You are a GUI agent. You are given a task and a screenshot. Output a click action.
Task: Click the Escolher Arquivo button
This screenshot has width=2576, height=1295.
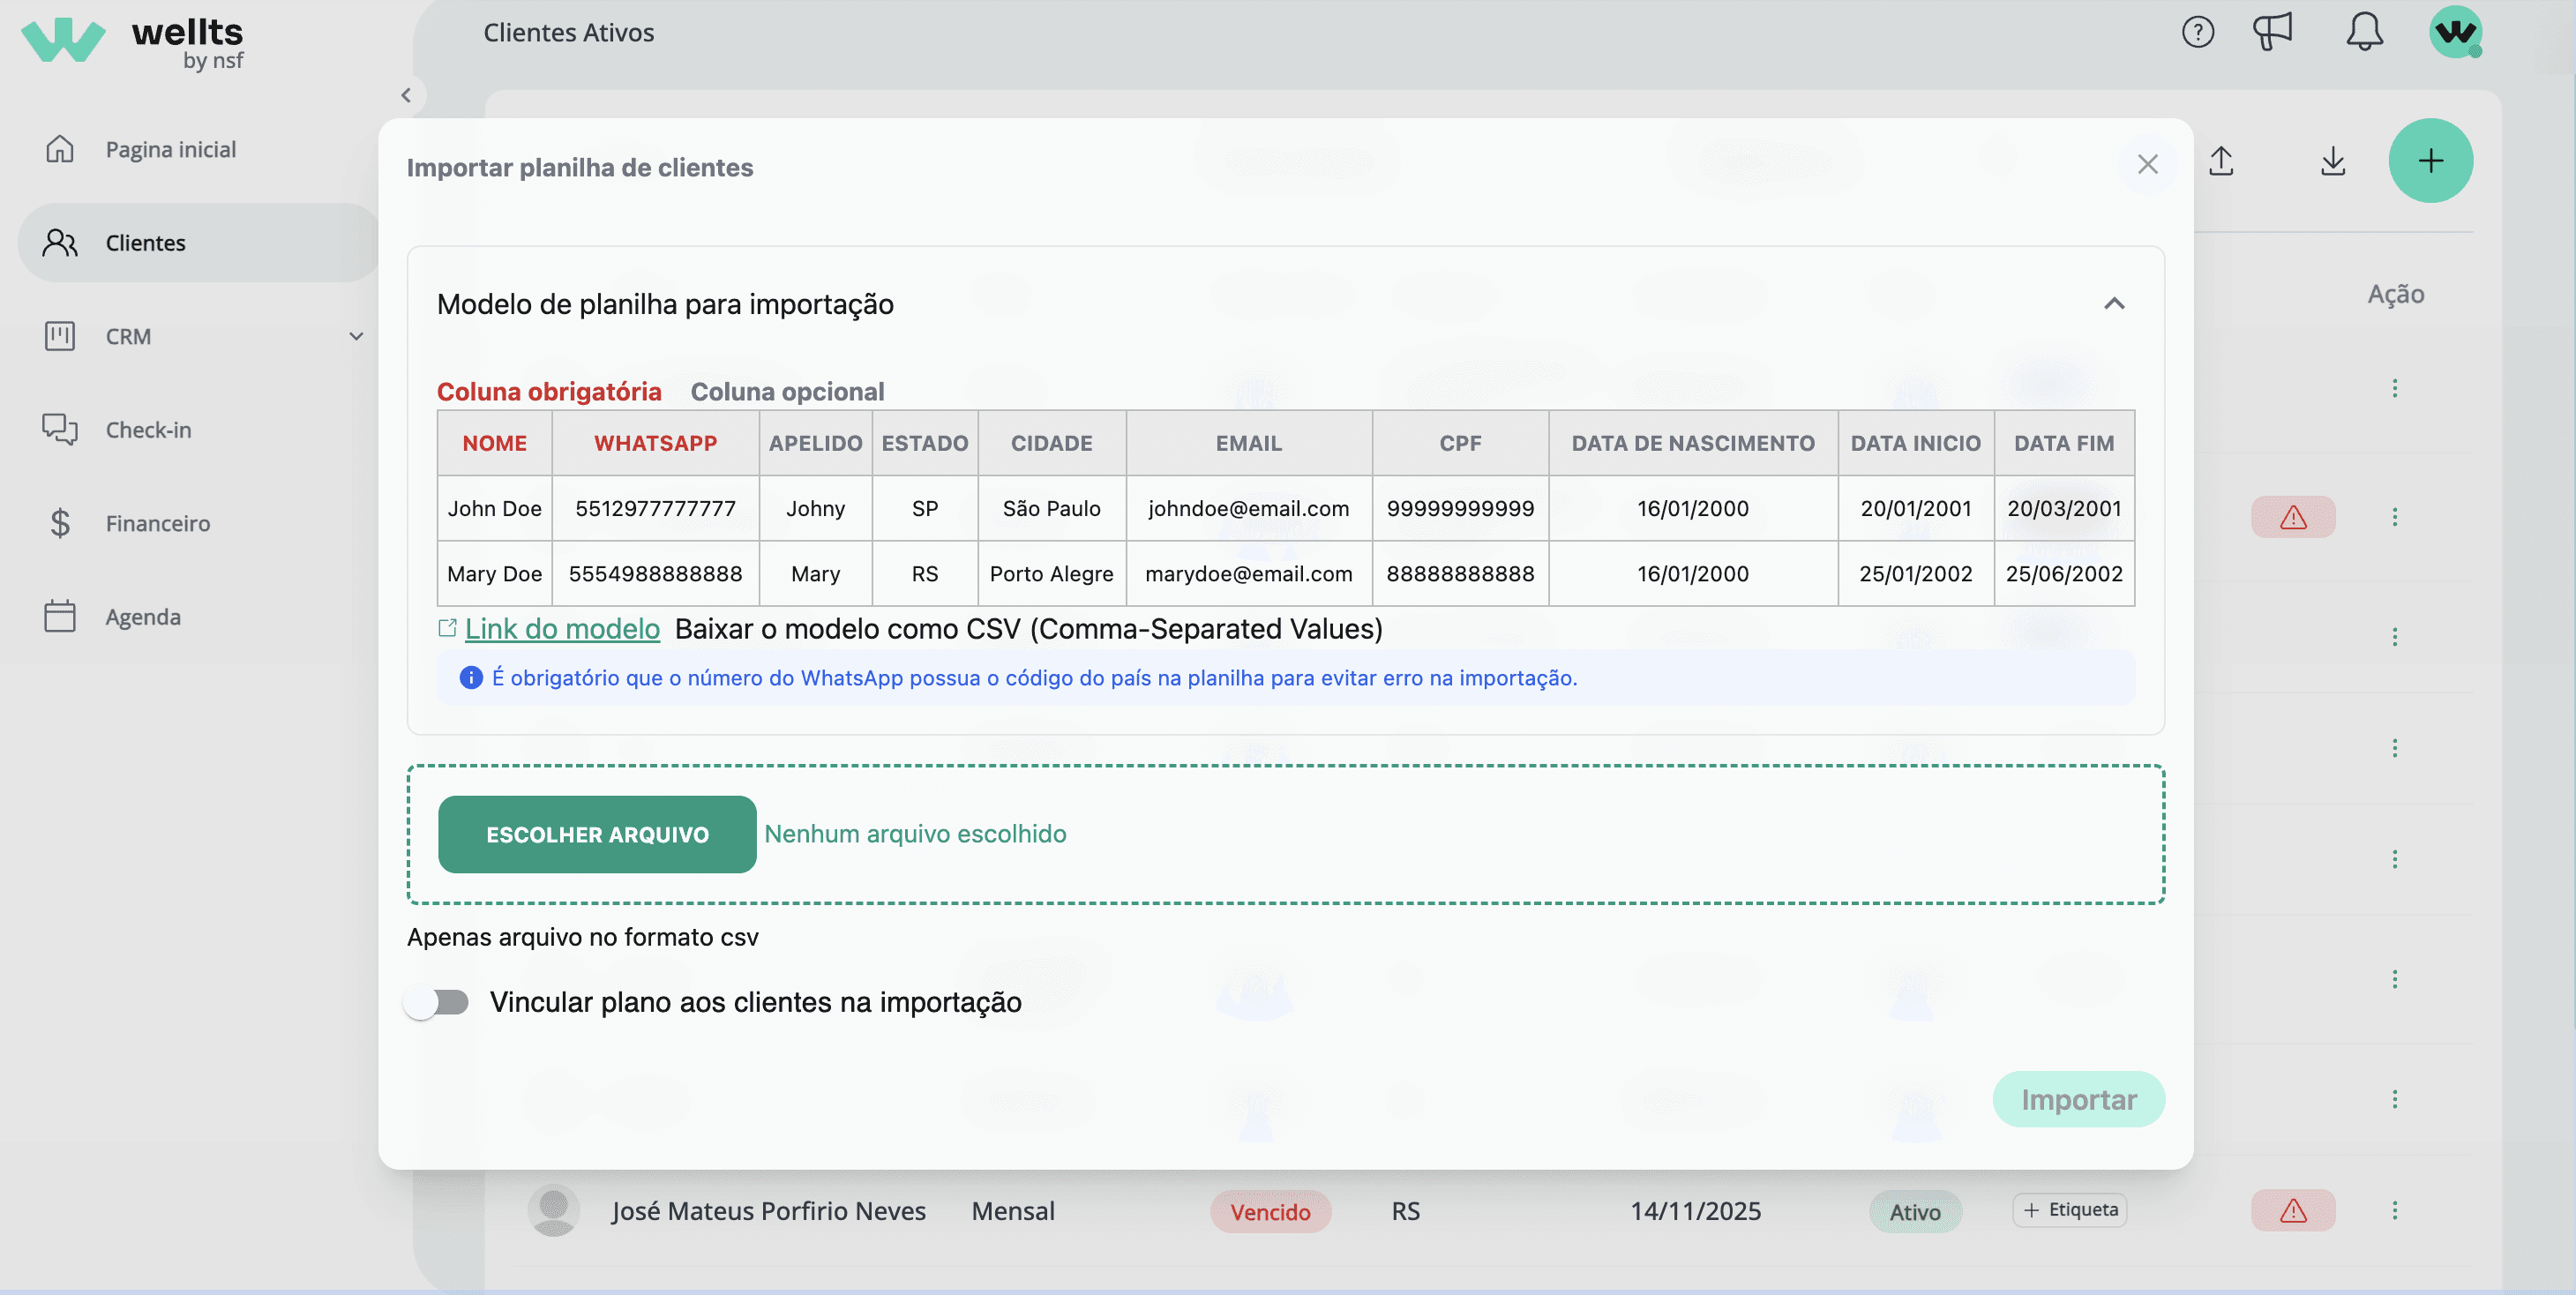tap(597, 835)
